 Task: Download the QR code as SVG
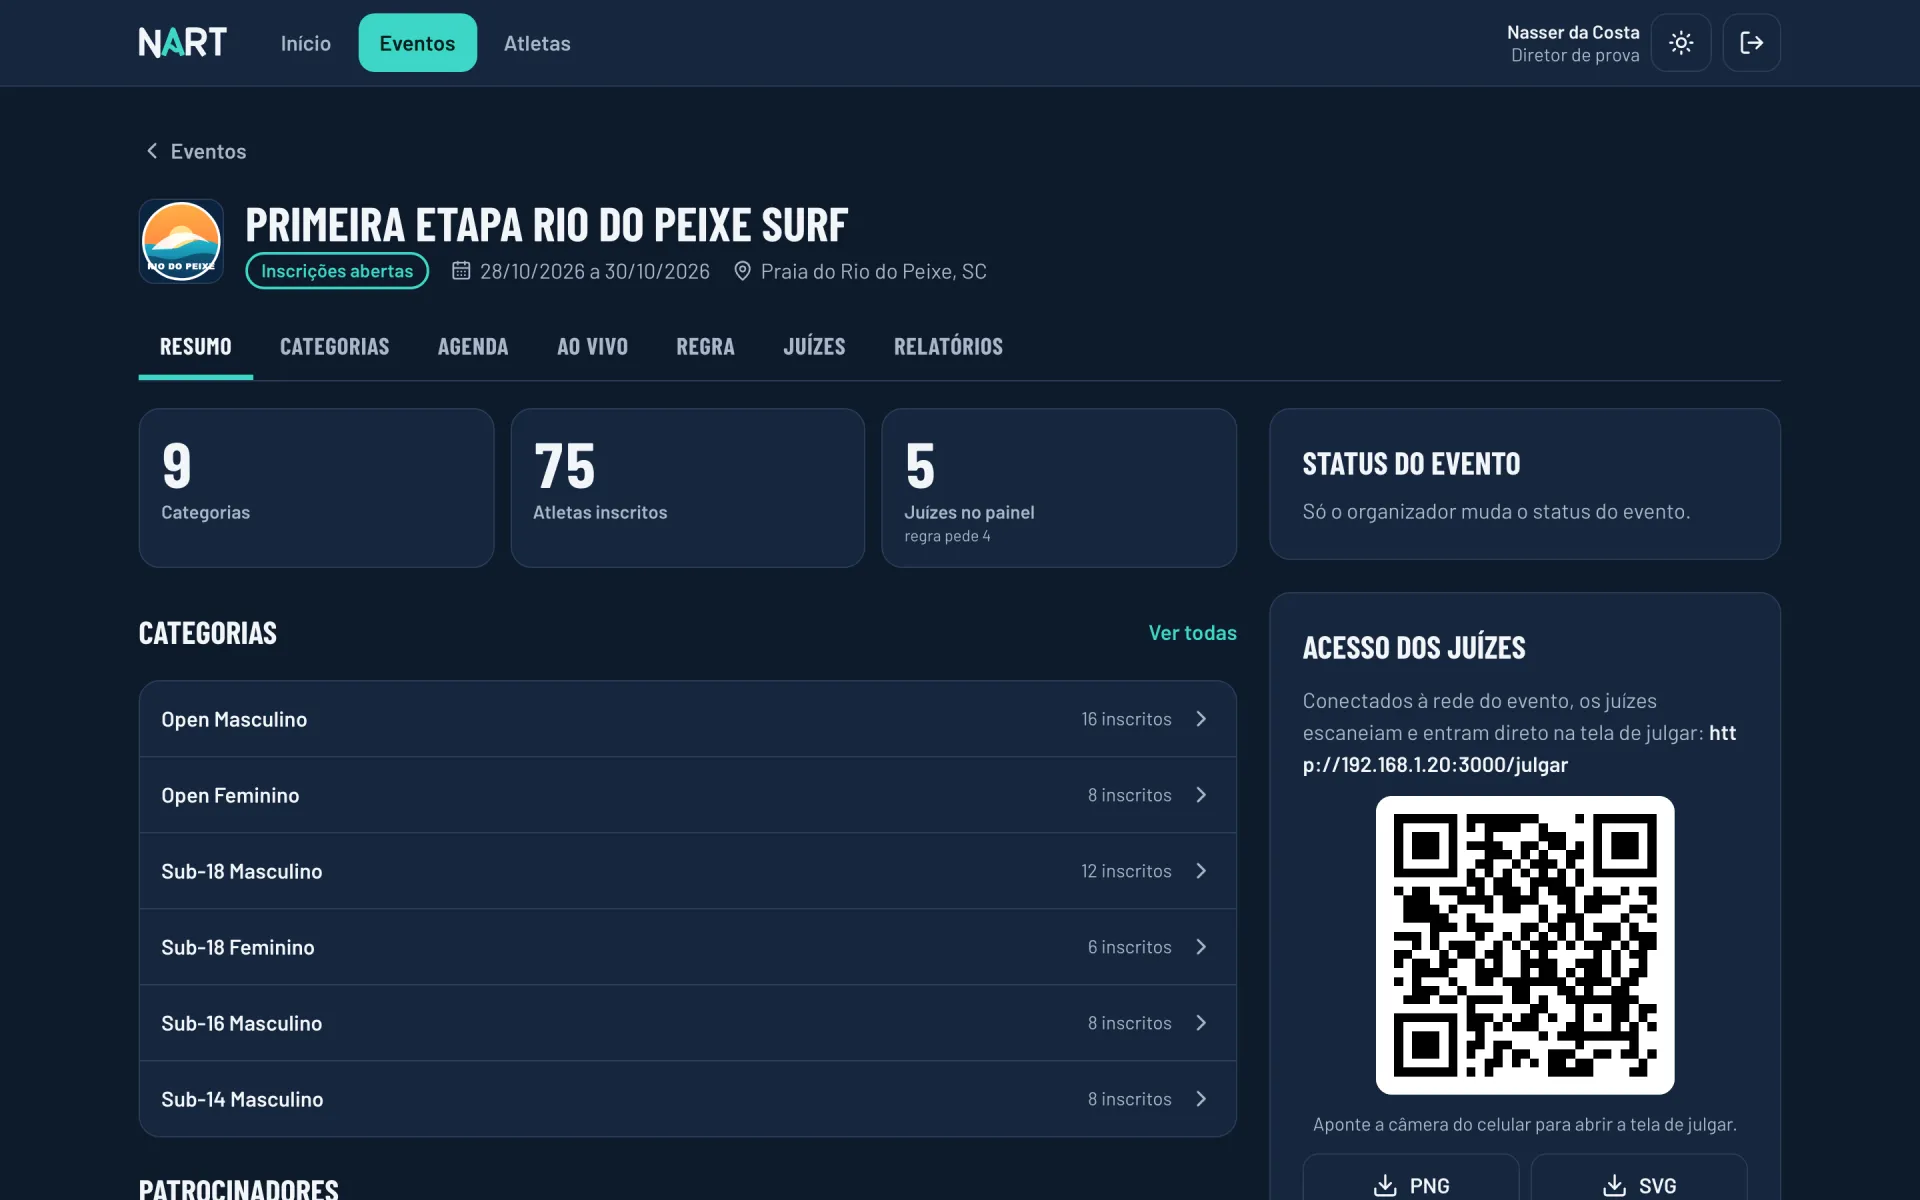1639,1178
